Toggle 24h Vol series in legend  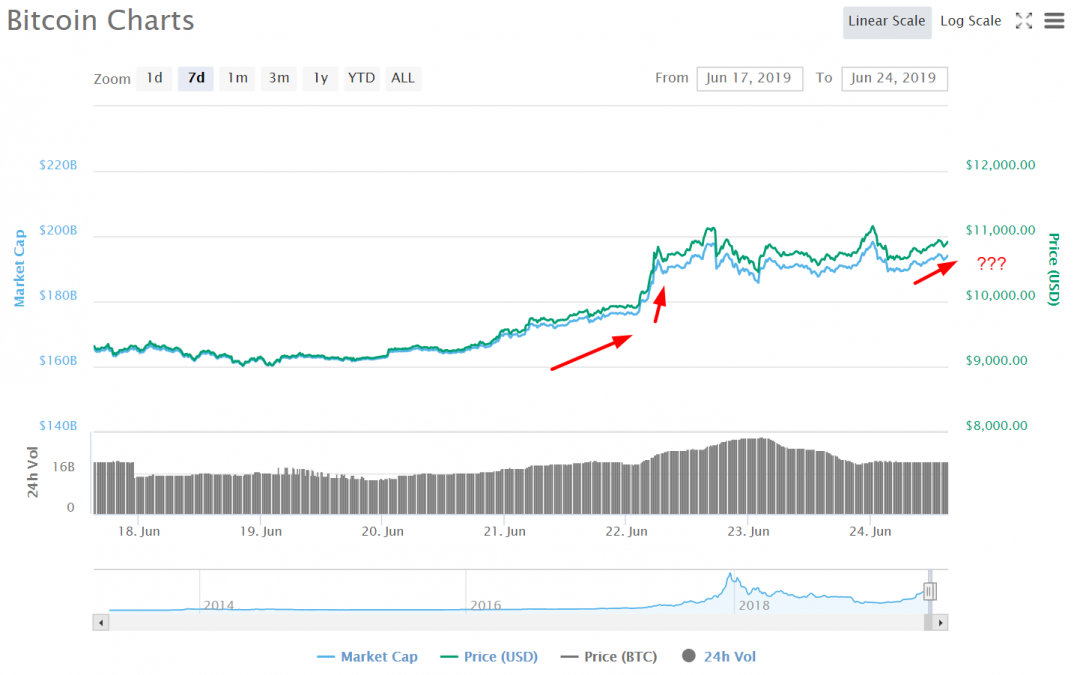pyautogui.click(x=718, y=657)
